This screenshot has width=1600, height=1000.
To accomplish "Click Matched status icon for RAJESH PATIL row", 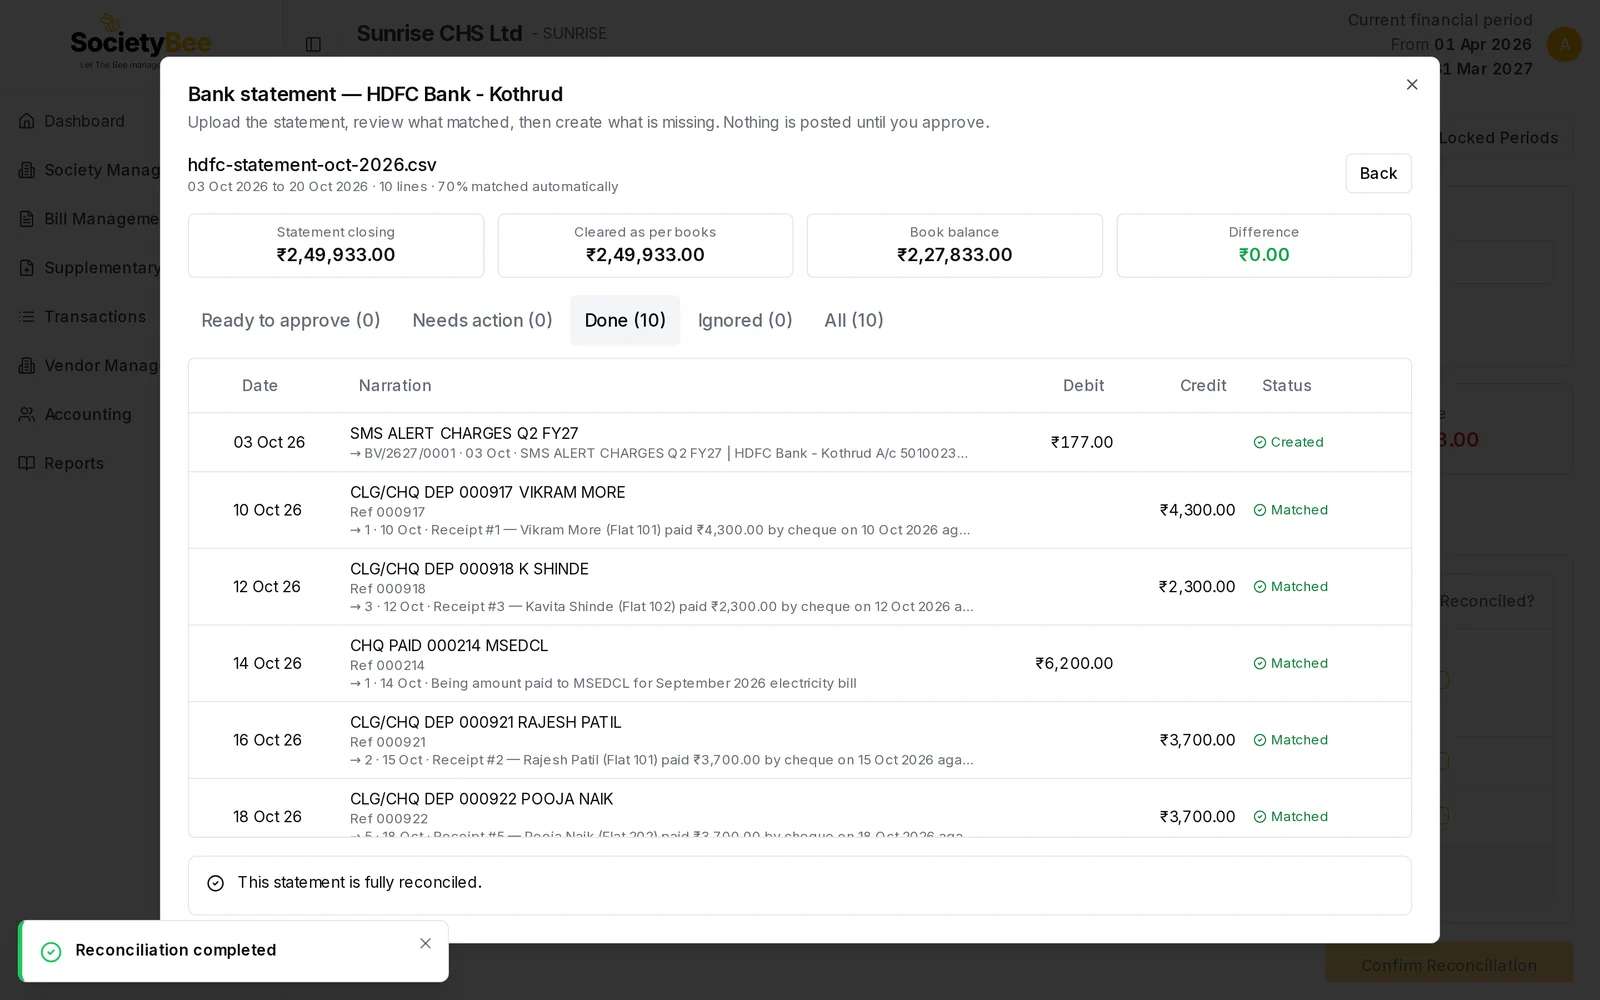I will [1260, 740].
